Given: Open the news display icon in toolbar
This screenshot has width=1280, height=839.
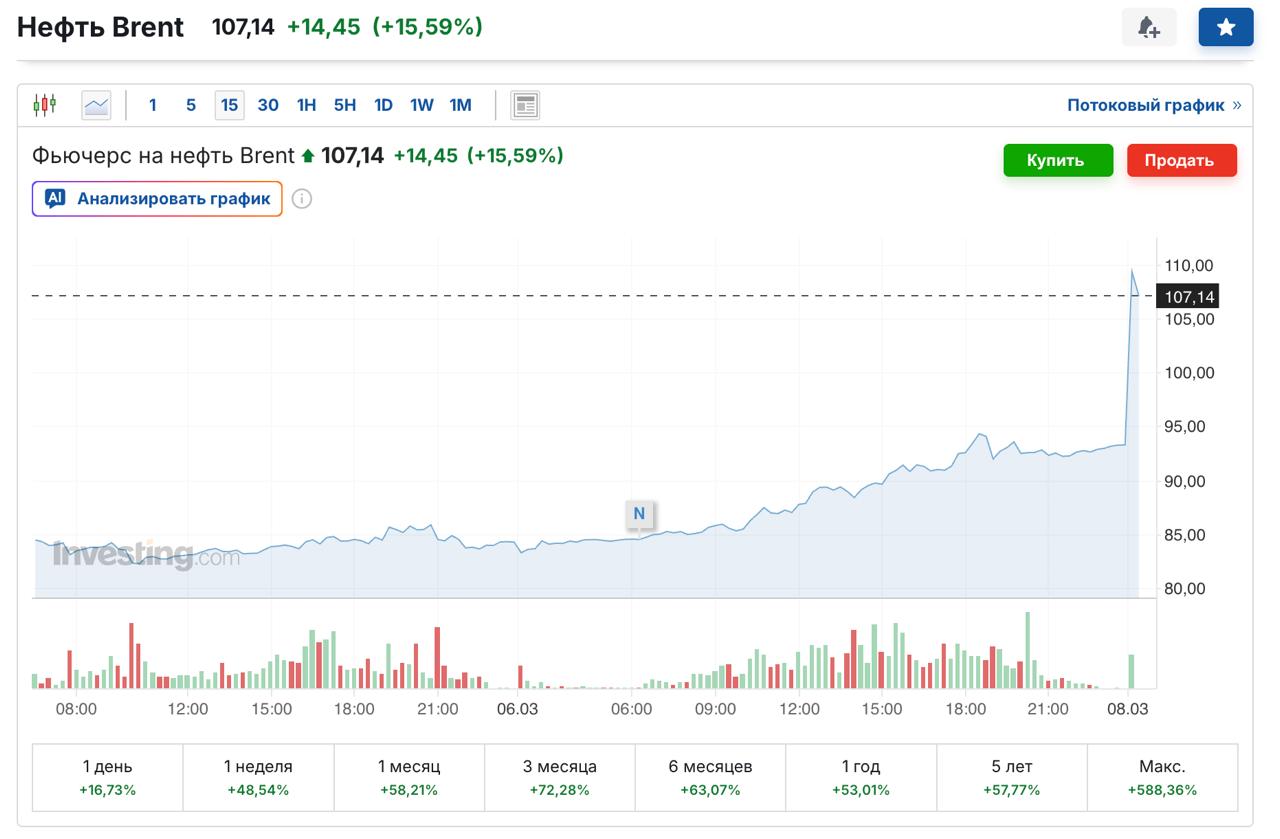Looking at the screenshot, I should (x=525, y=105).
